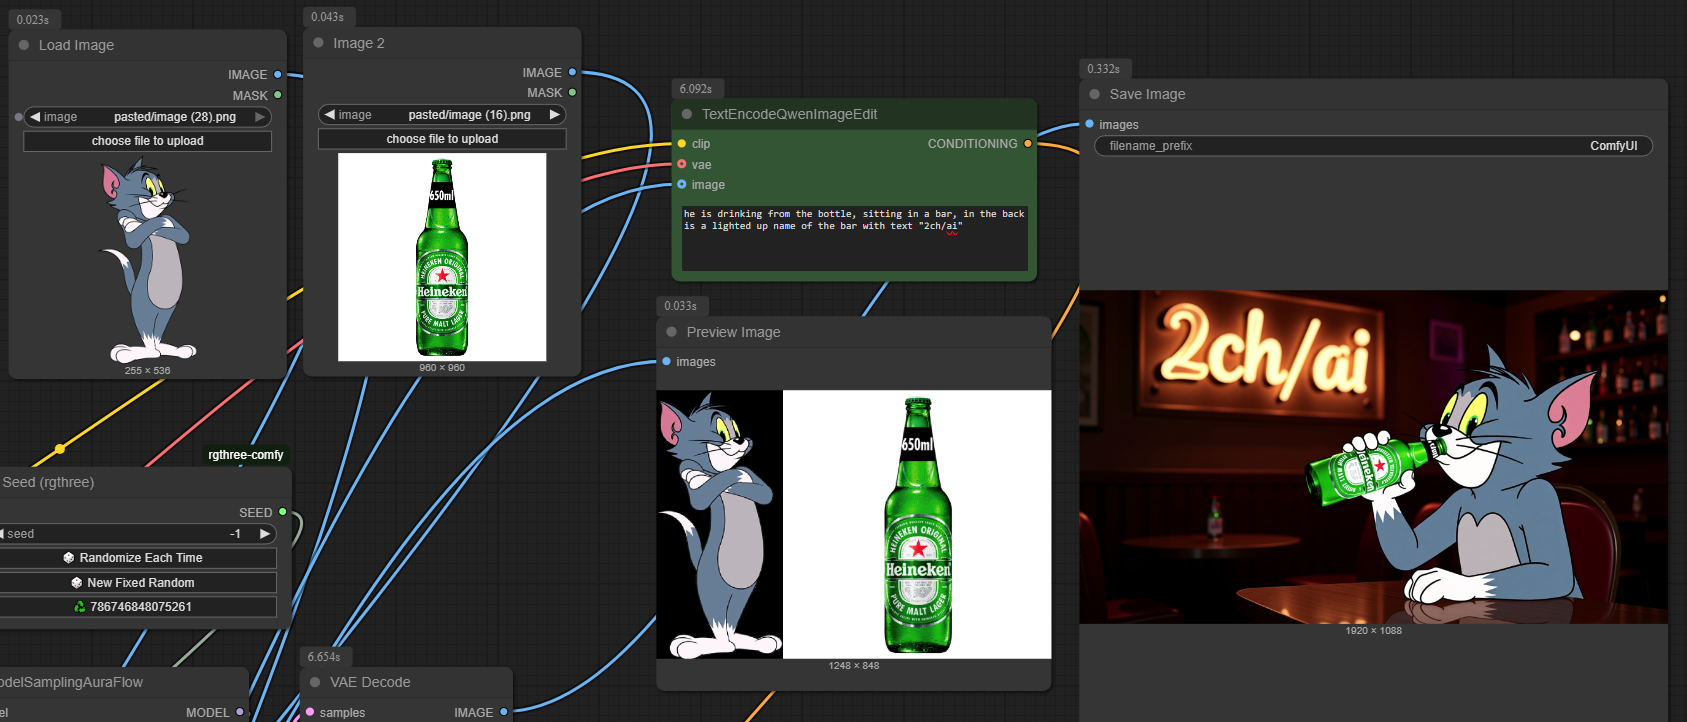The image size is (1687, 722).
Task: Collapse the TextEncodeQwenImageEdit node via its dot
Action: (x=687, y=114)
